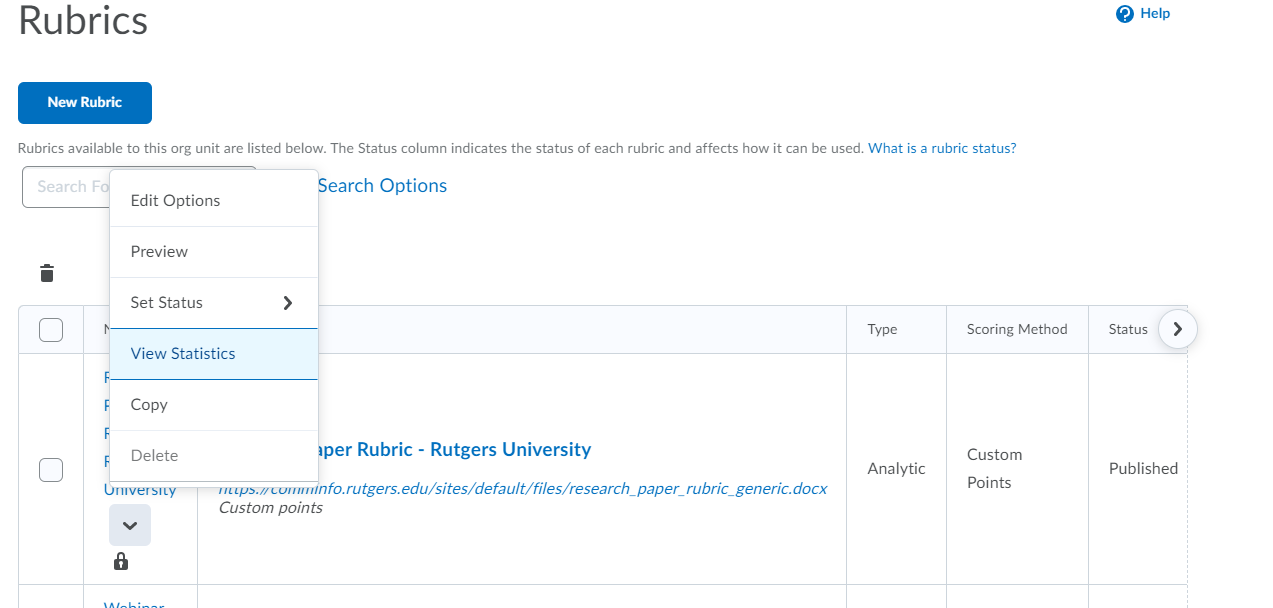Expand Search Options
Viewport: 1273px width, 608px height.
381,185
